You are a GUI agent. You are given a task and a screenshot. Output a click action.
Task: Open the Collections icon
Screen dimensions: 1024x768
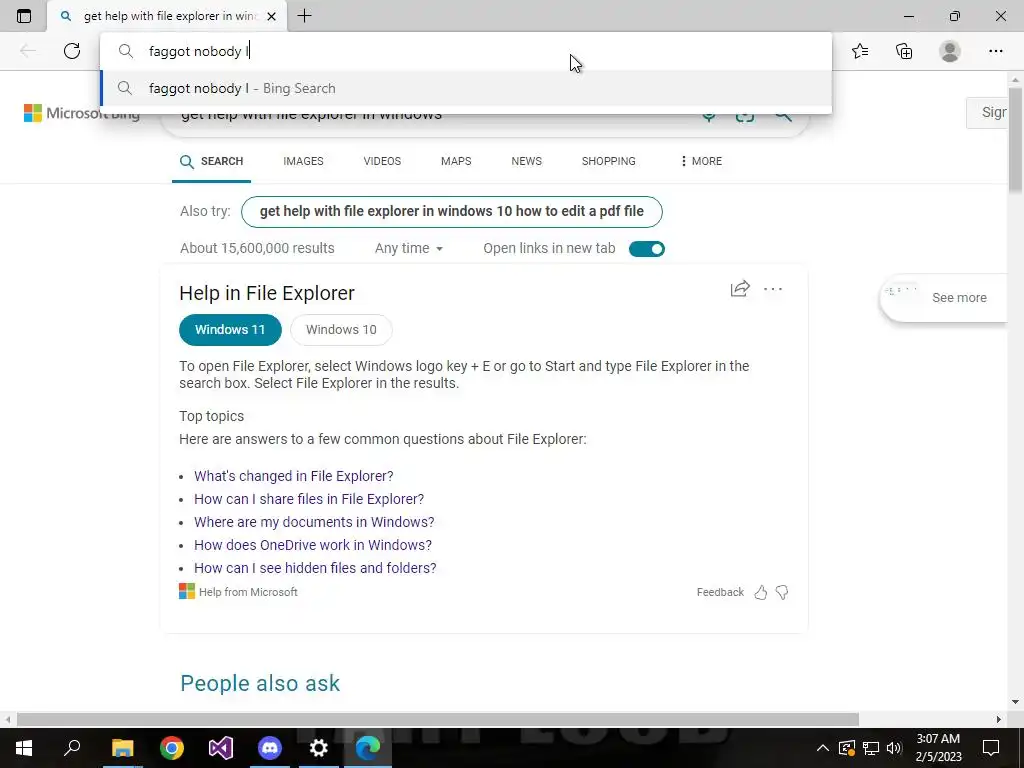[x=904, y=51]
